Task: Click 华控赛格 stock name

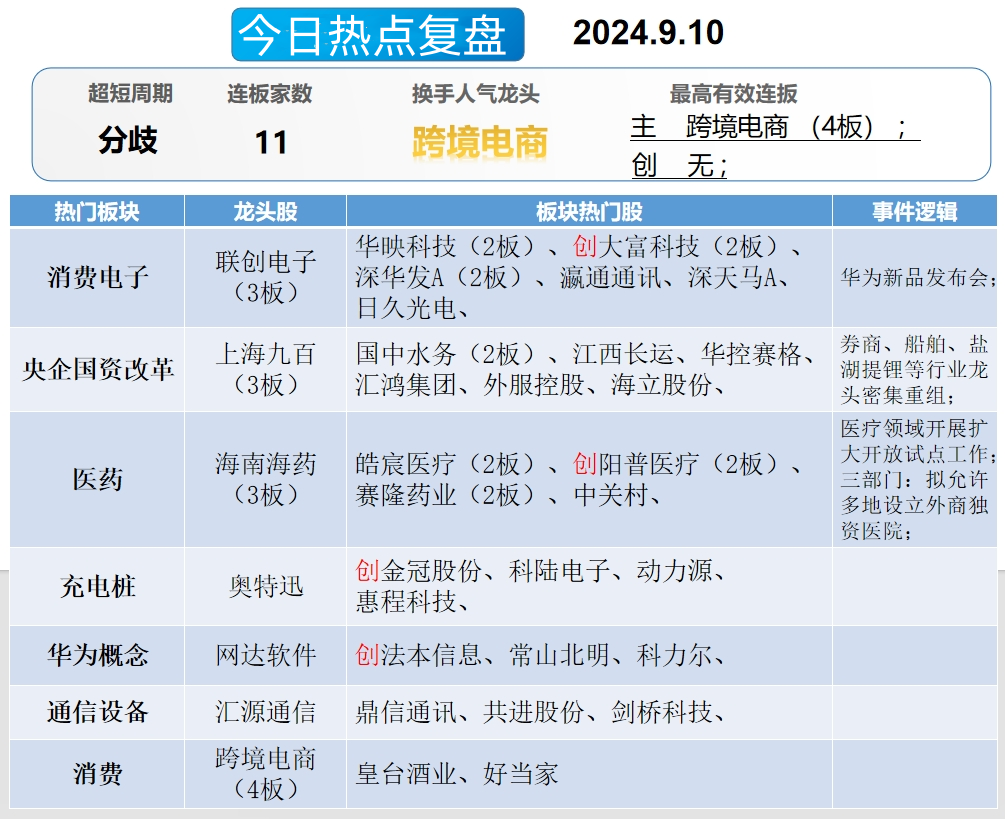Action: tap(751, 354)
